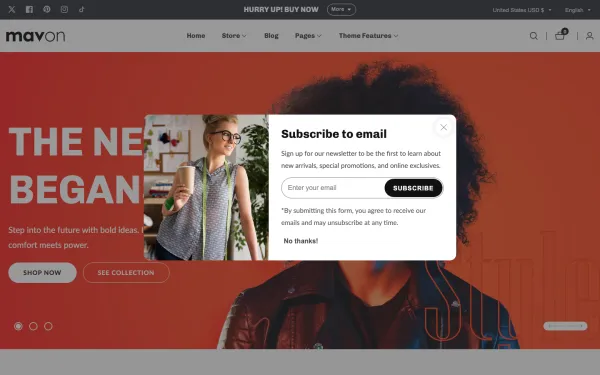Click the SUBSCRIBE button
Screen dimensions: 600x375
[x=413, y=188]
